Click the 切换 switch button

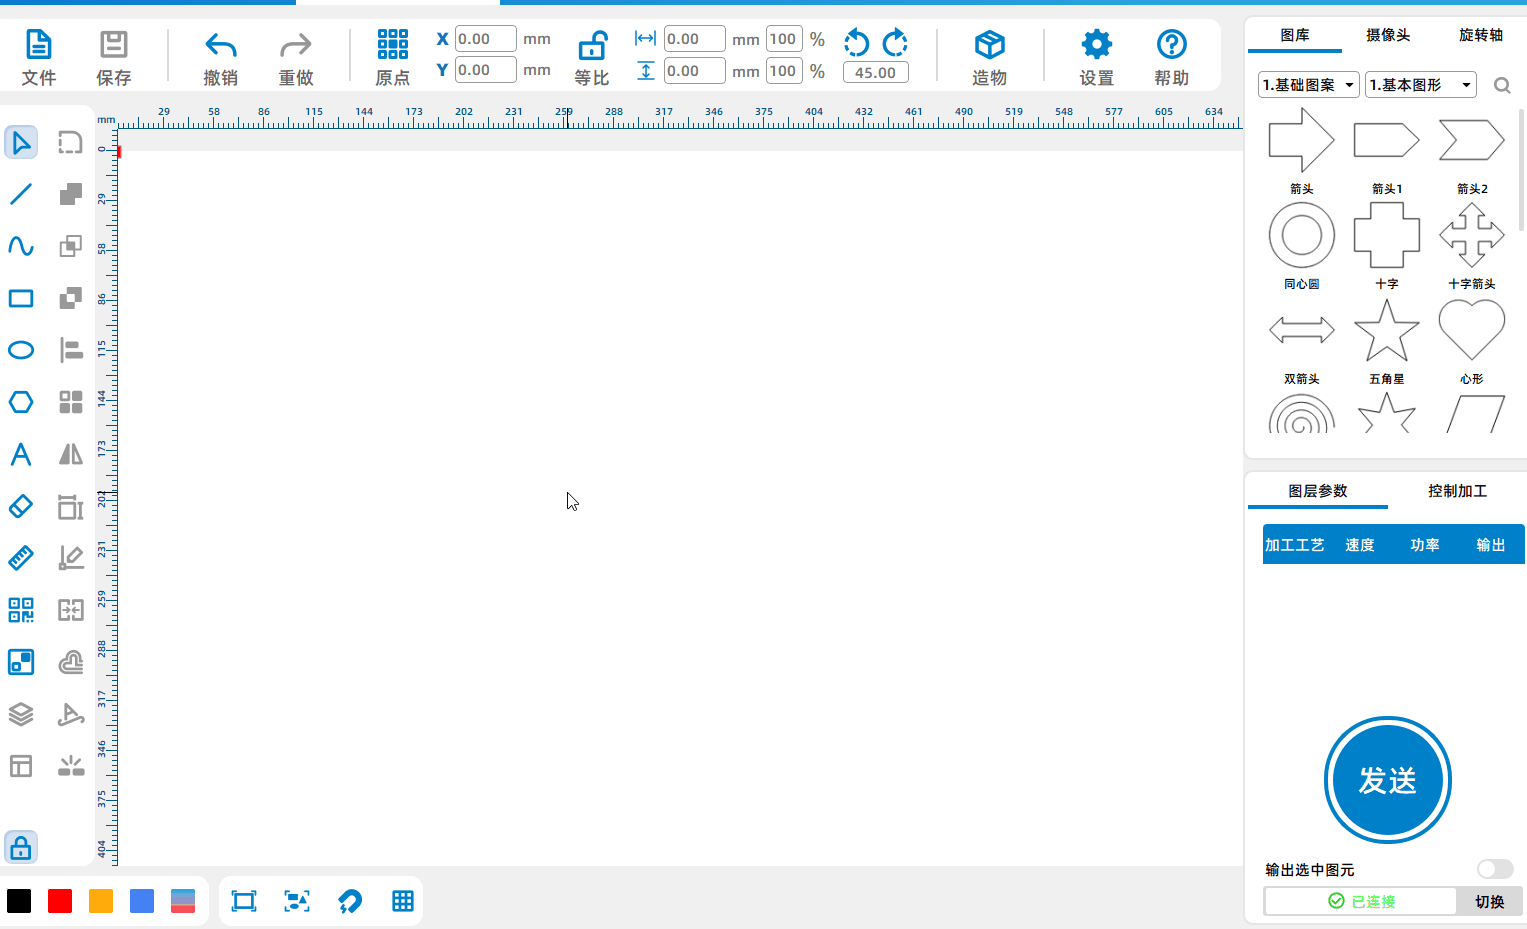click(x=1489, y=901)
